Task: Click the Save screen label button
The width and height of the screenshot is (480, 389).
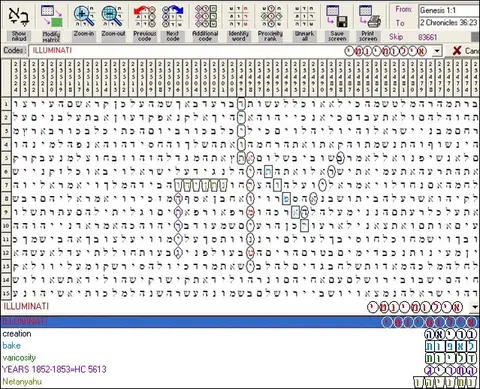Action: (337, 36)
